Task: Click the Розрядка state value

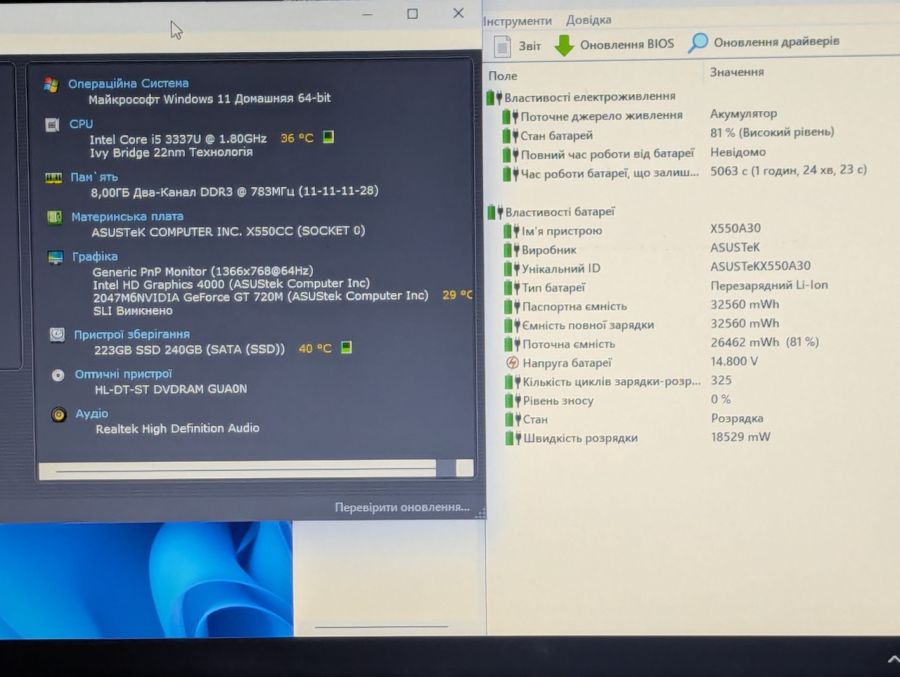Action: (737, 418)
